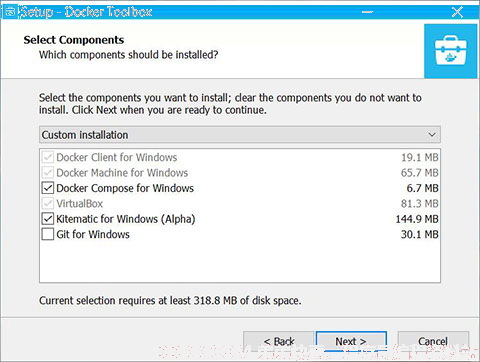Click the 19.1 MB size value
Image resolution: width=480 pixels, height=362 pixels.
(x=420, y=157)
